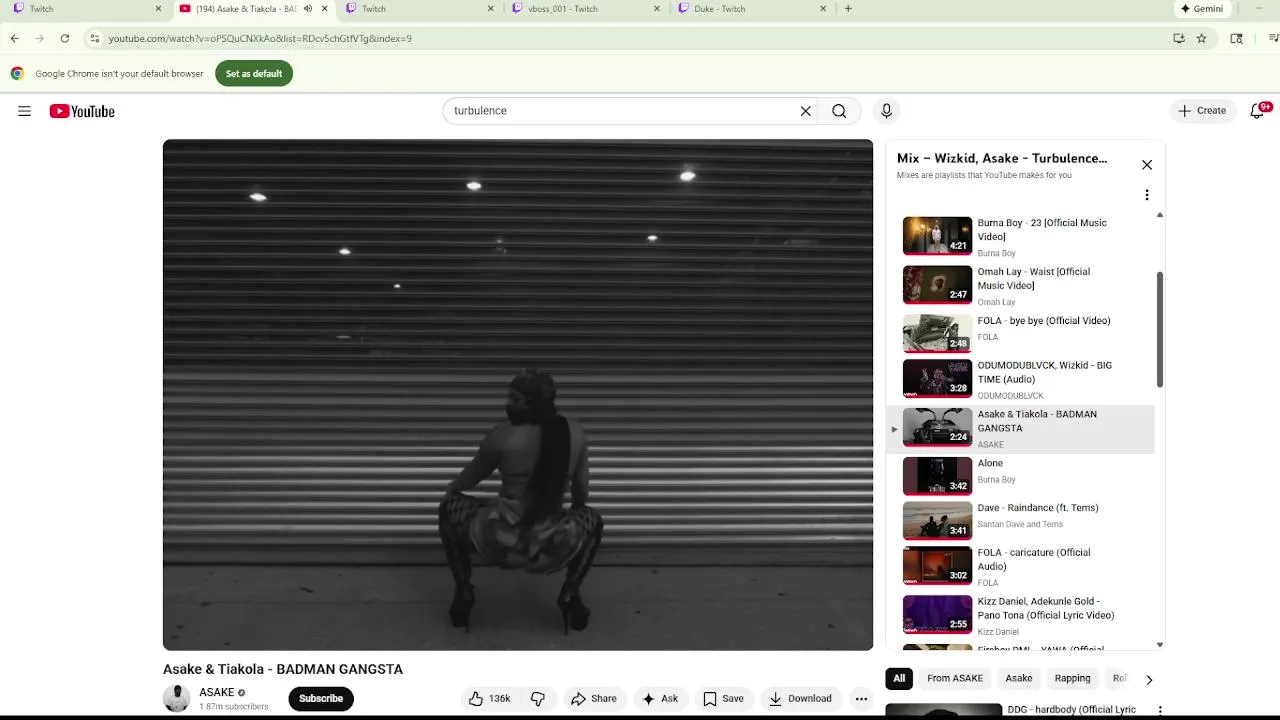Go to the YouTube home logo

82,111
